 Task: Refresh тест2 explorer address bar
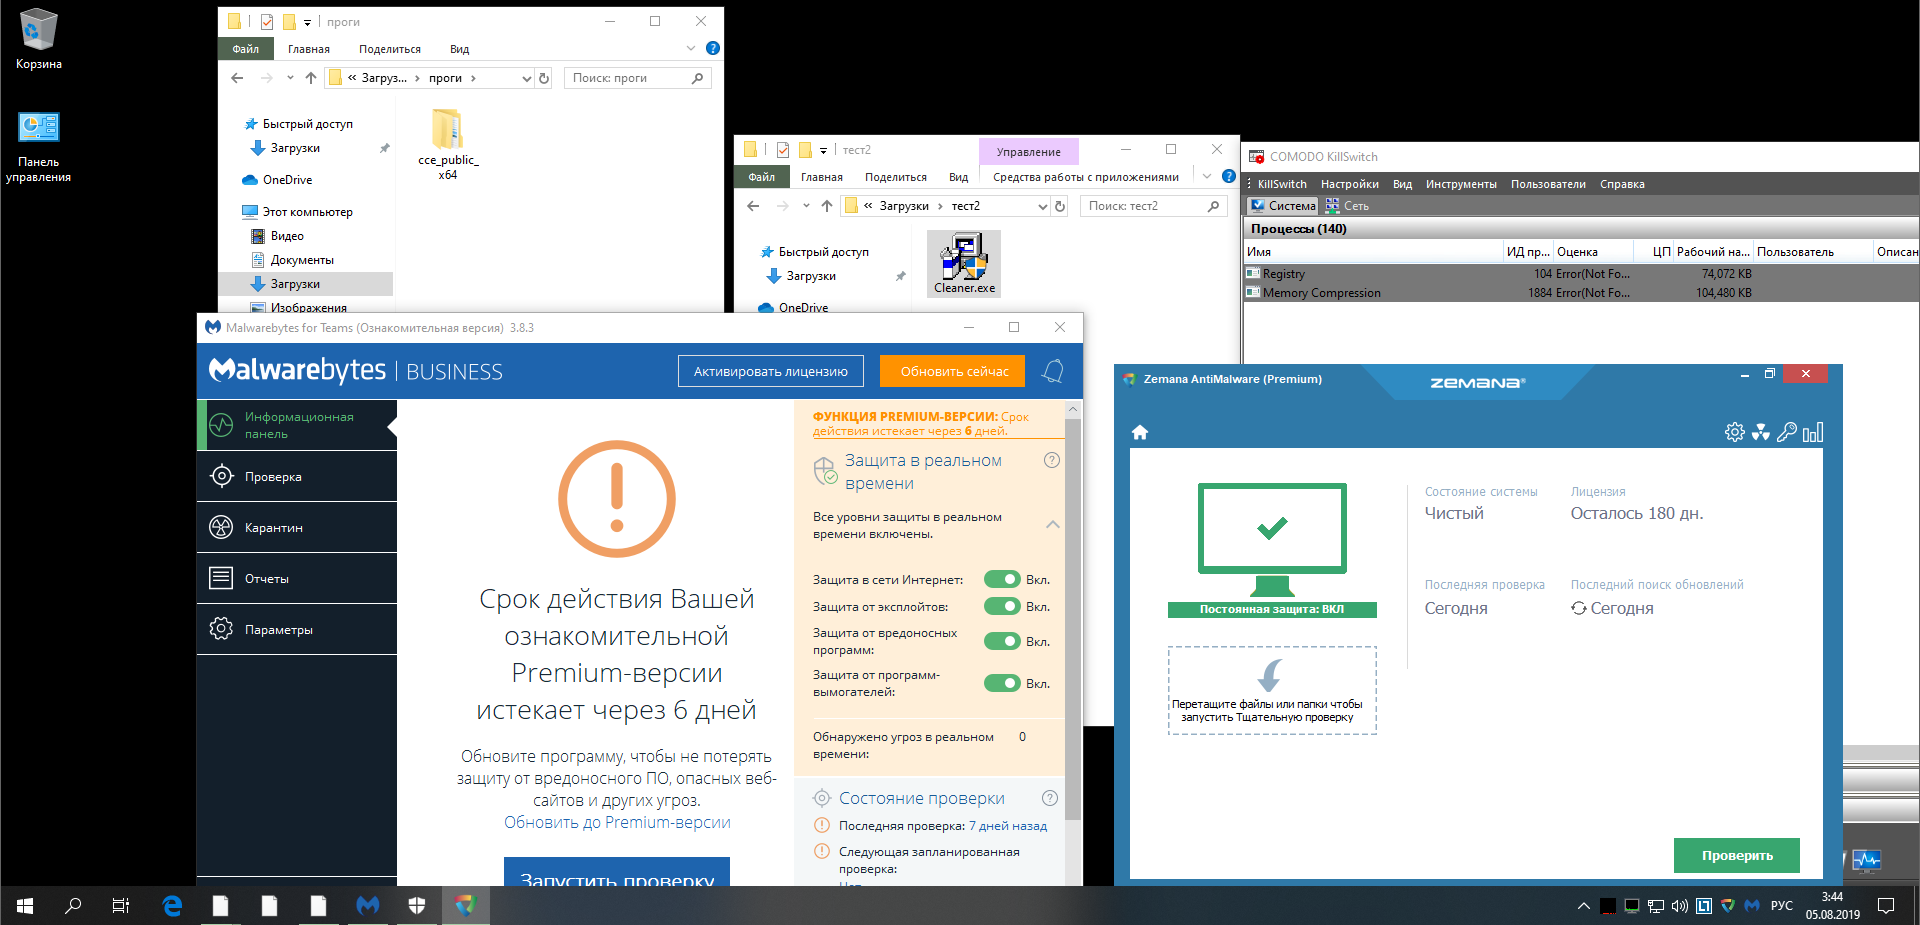(1060, 206)
